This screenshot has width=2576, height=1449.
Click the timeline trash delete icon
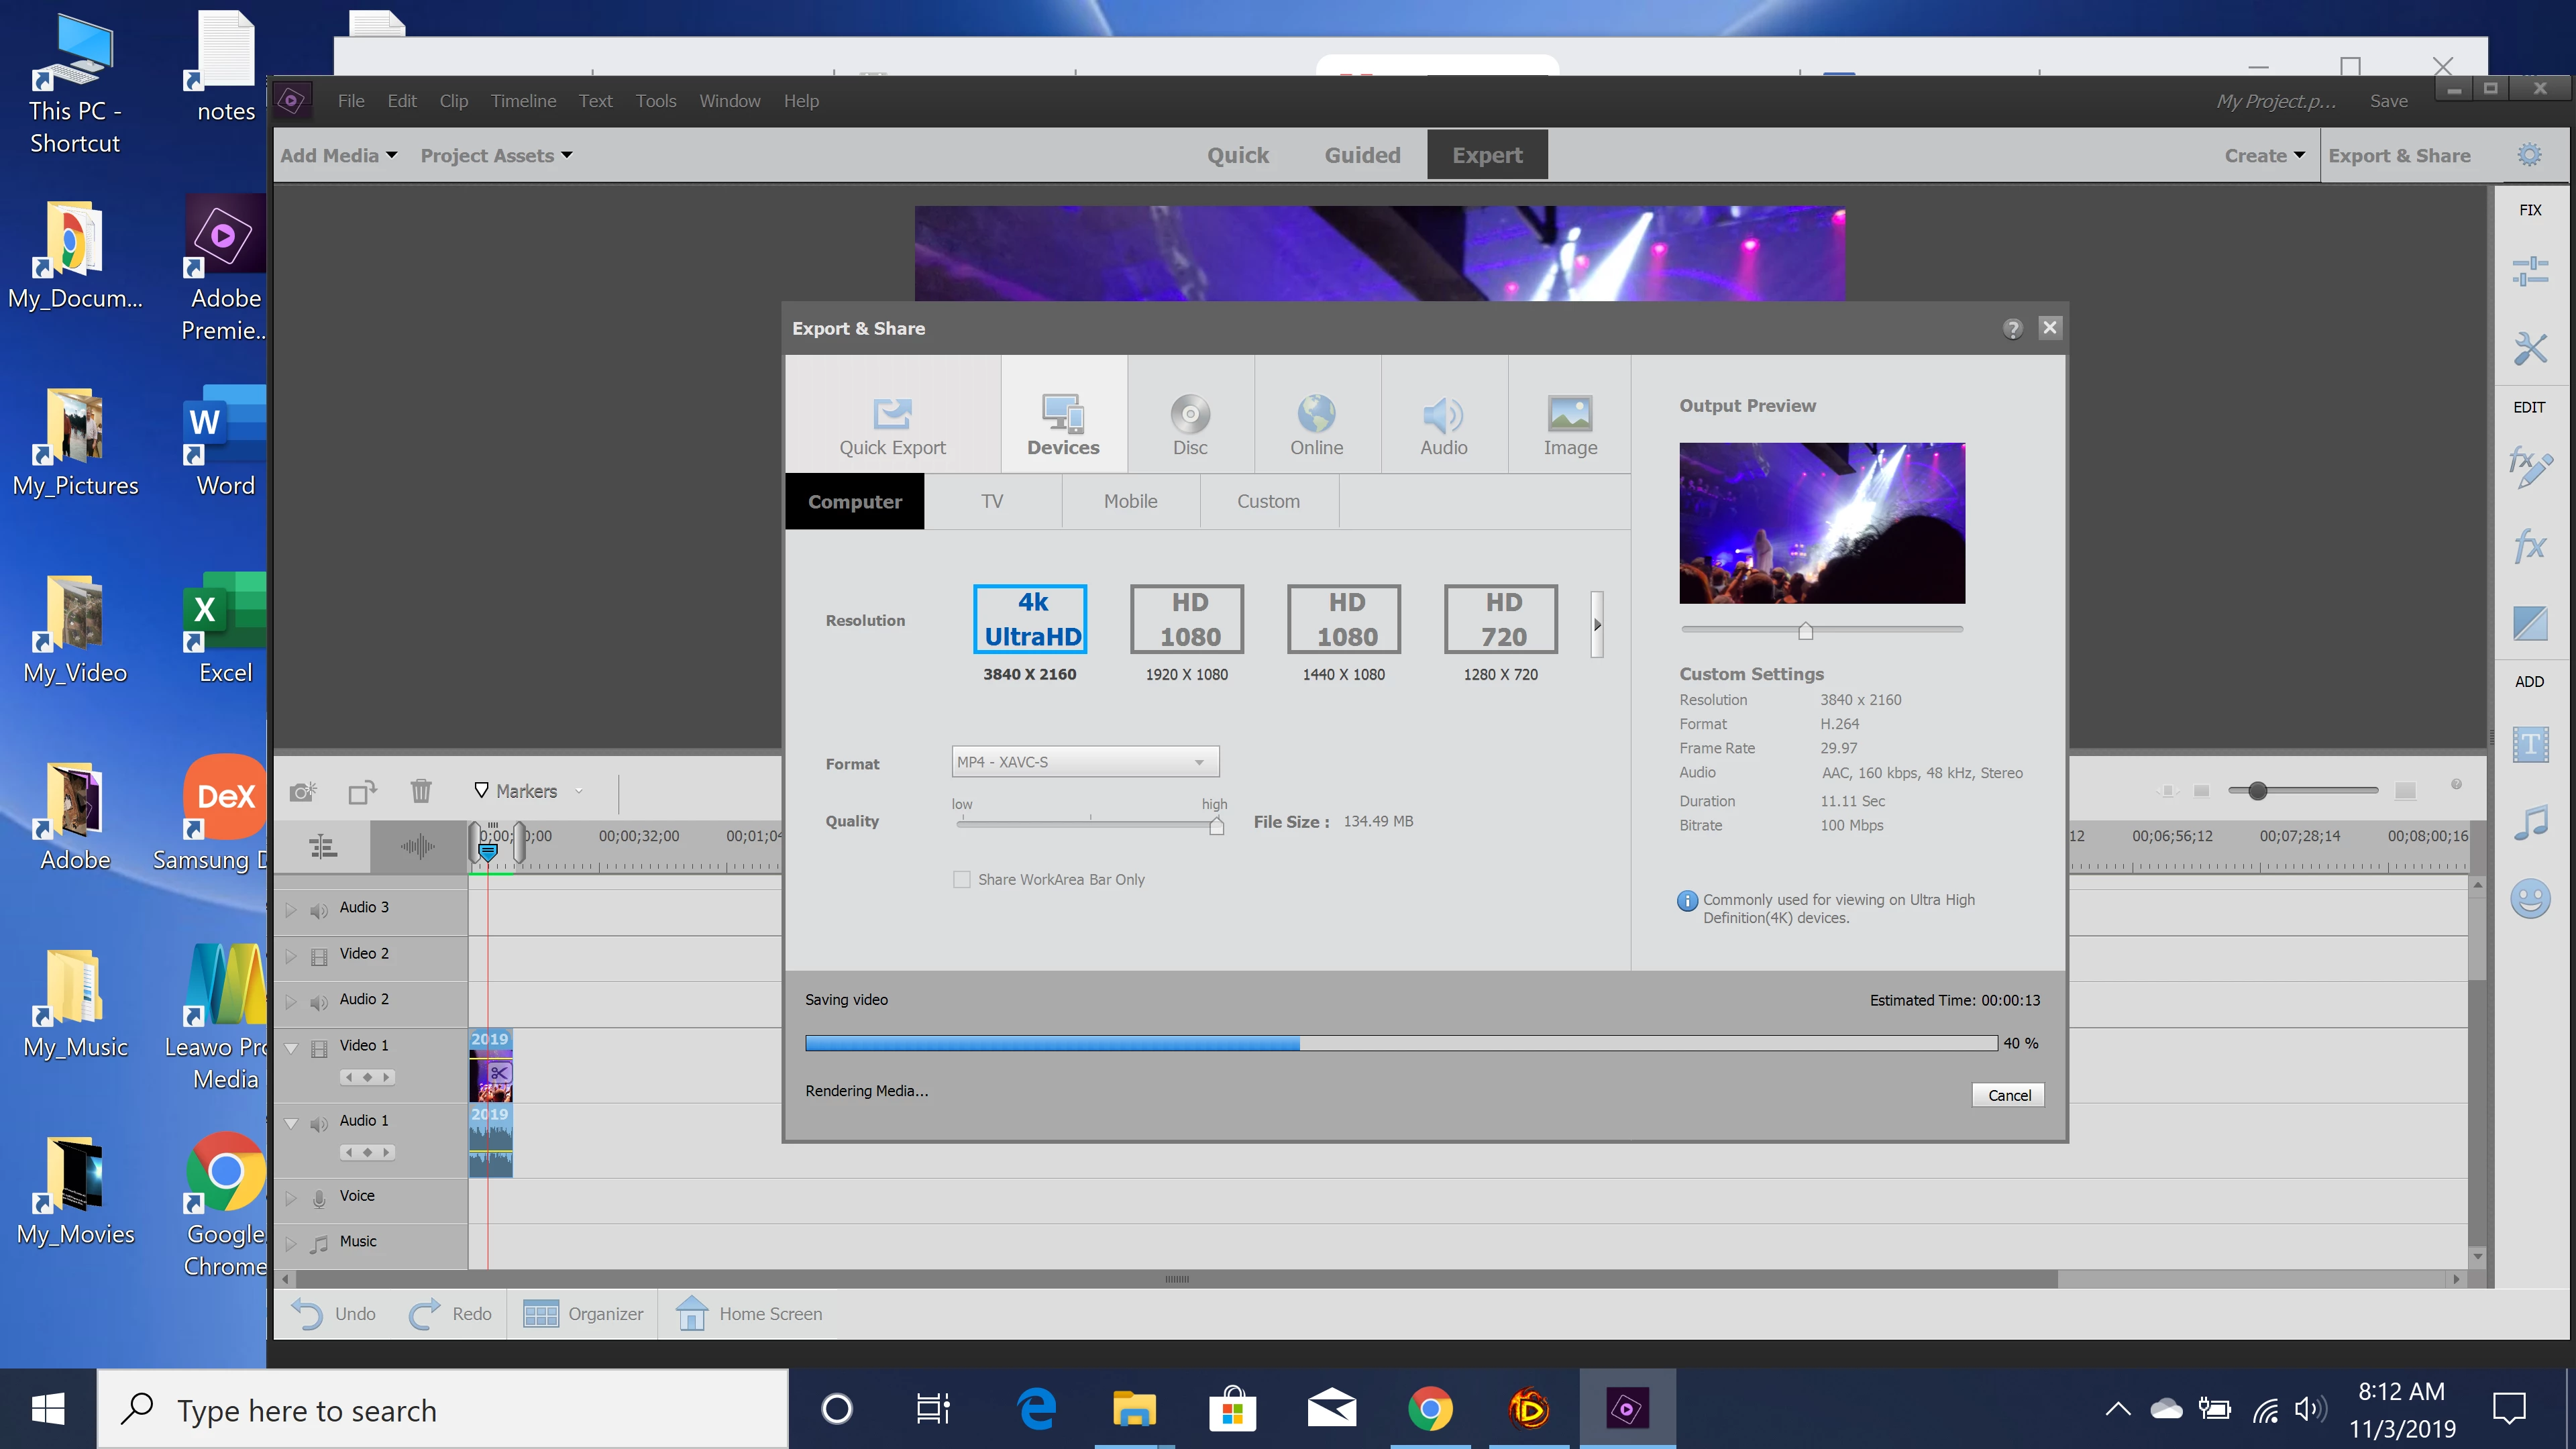point(421,791)
